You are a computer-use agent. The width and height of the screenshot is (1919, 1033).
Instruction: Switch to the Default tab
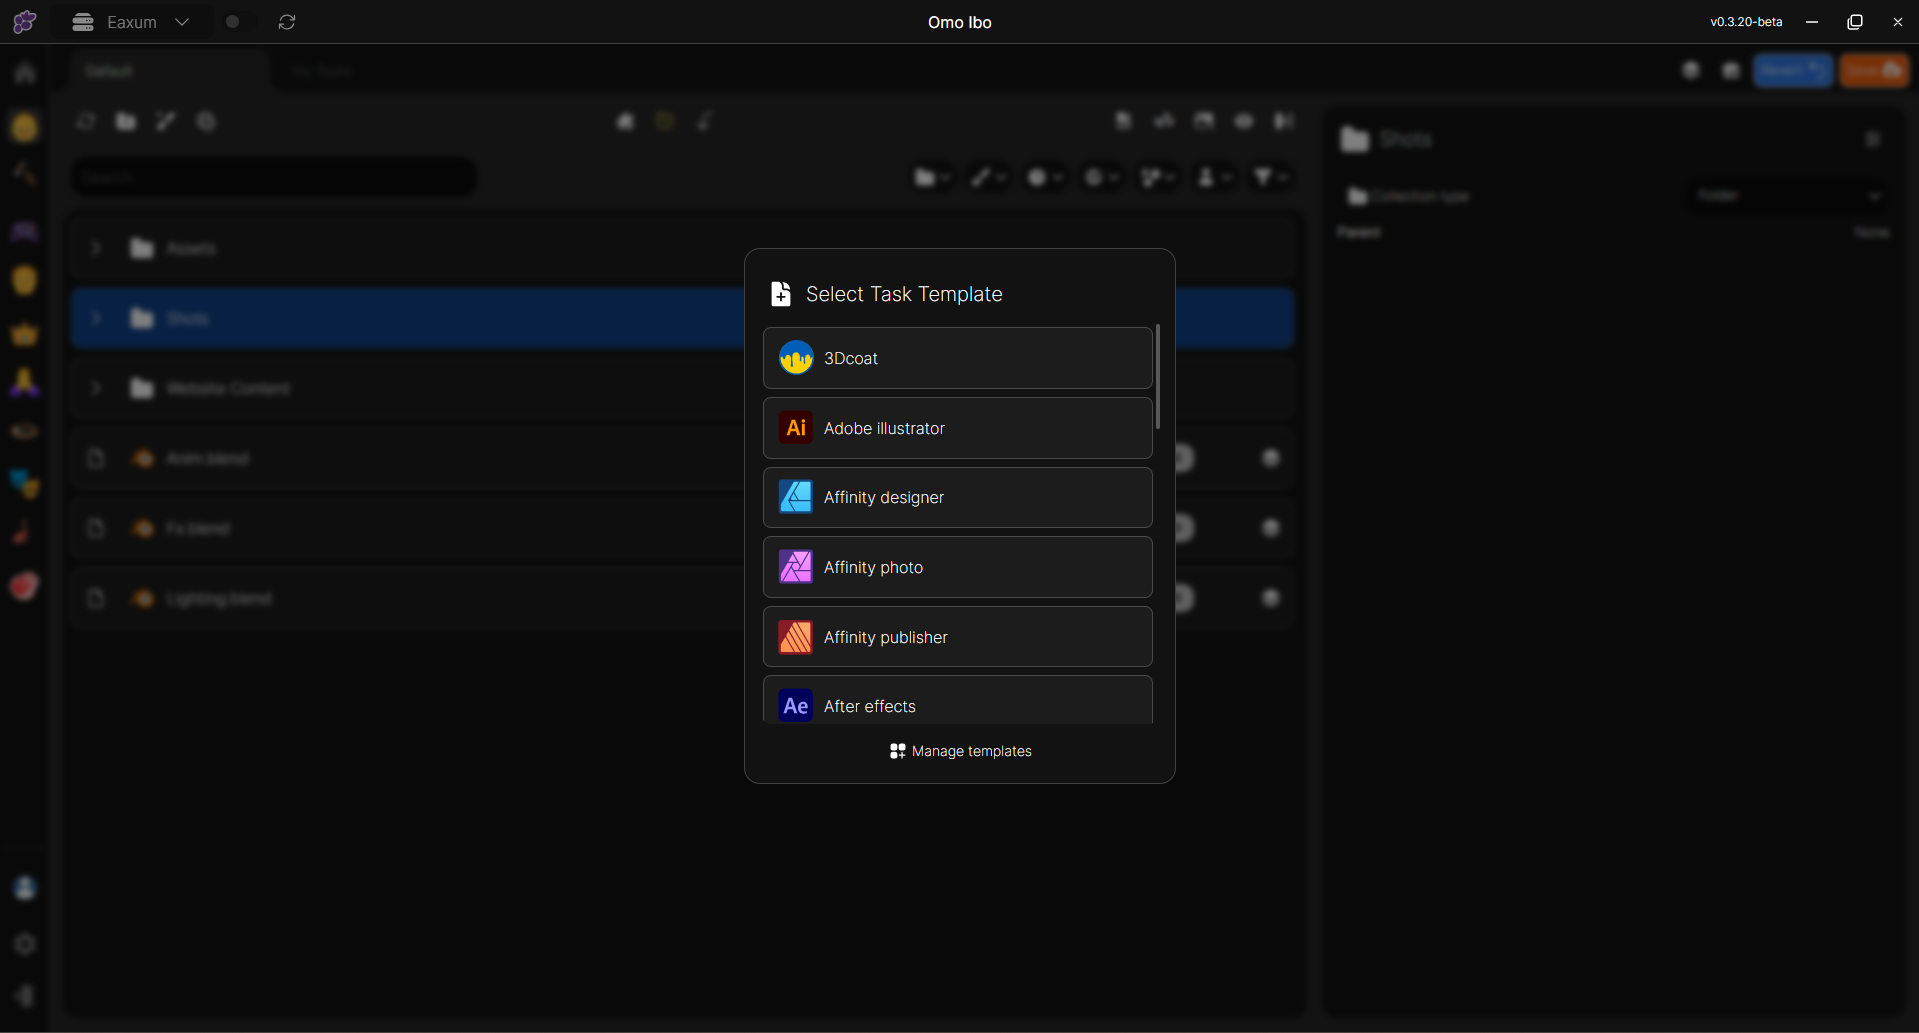pyautogui.click(x=168, y=71)
